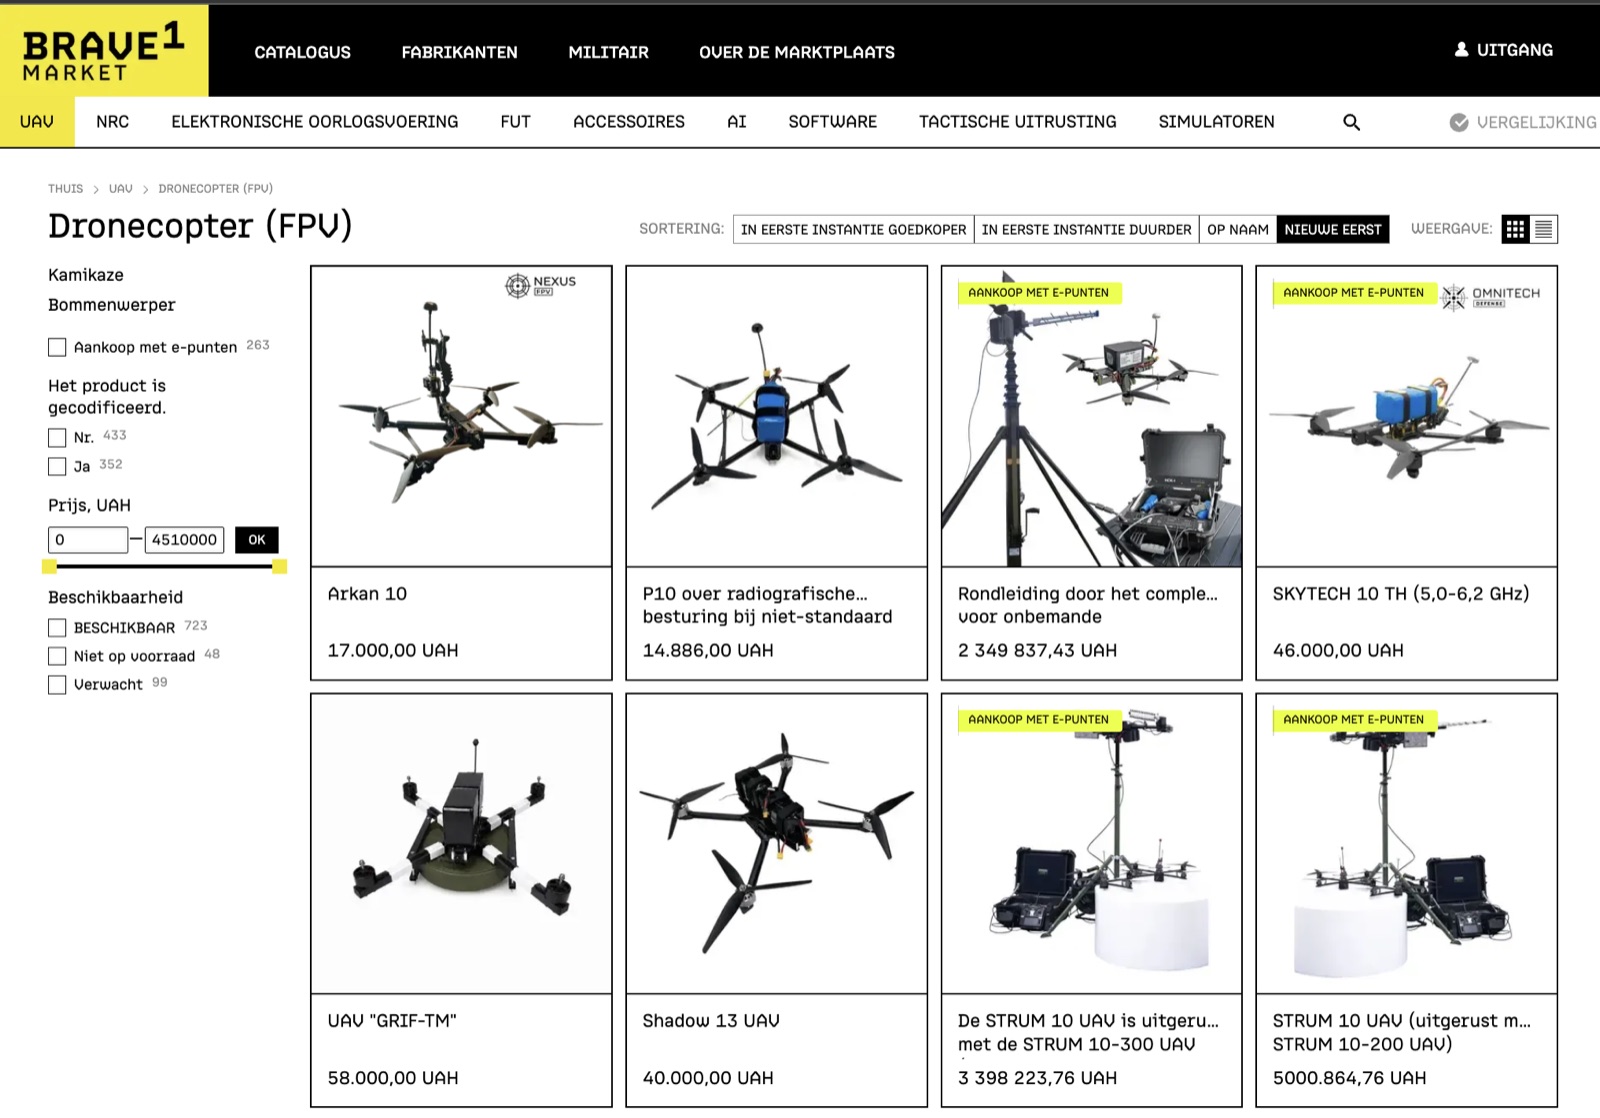This screenshot has width=1600, height=1118.
Task: Open the Software category
Action: point(832,122)
